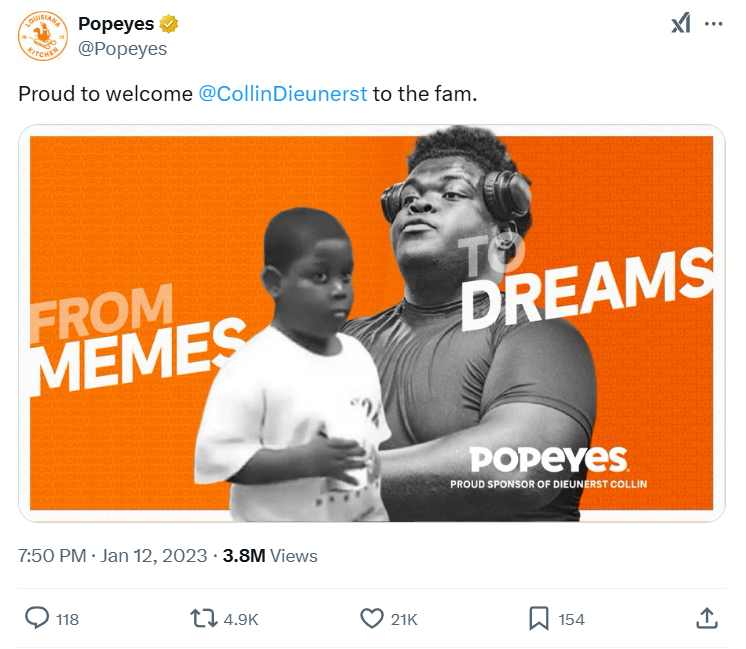The height and width of the screenshot is (649, 746).
Task: Open the From Memes to Dreams image
Action: click(x=372, y=323)
